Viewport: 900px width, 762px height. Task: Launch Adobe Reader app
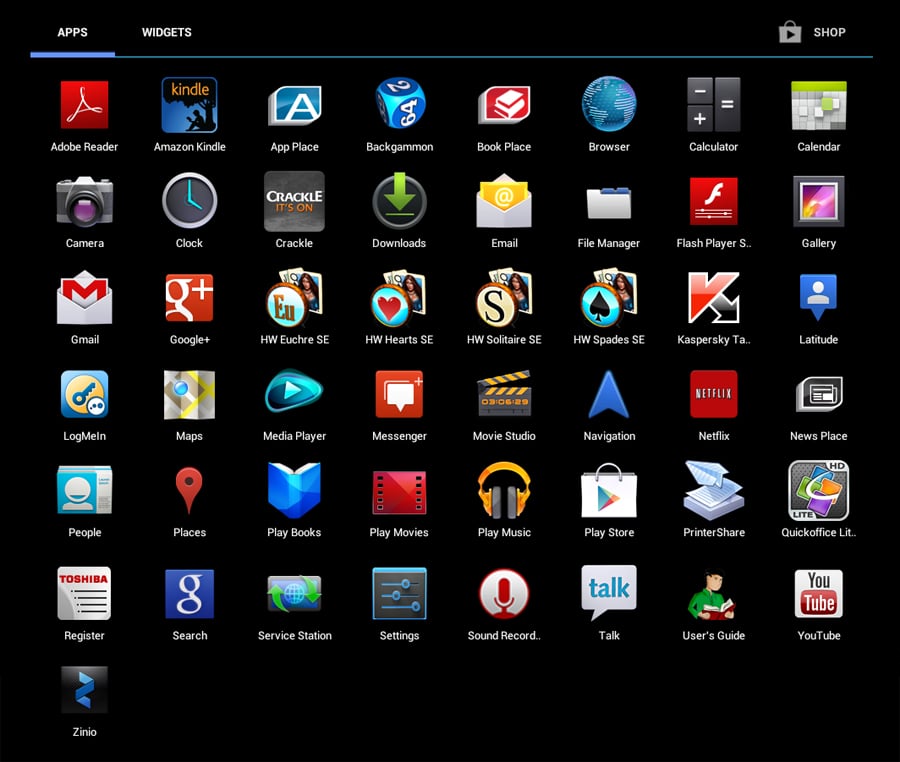(84, 105)
